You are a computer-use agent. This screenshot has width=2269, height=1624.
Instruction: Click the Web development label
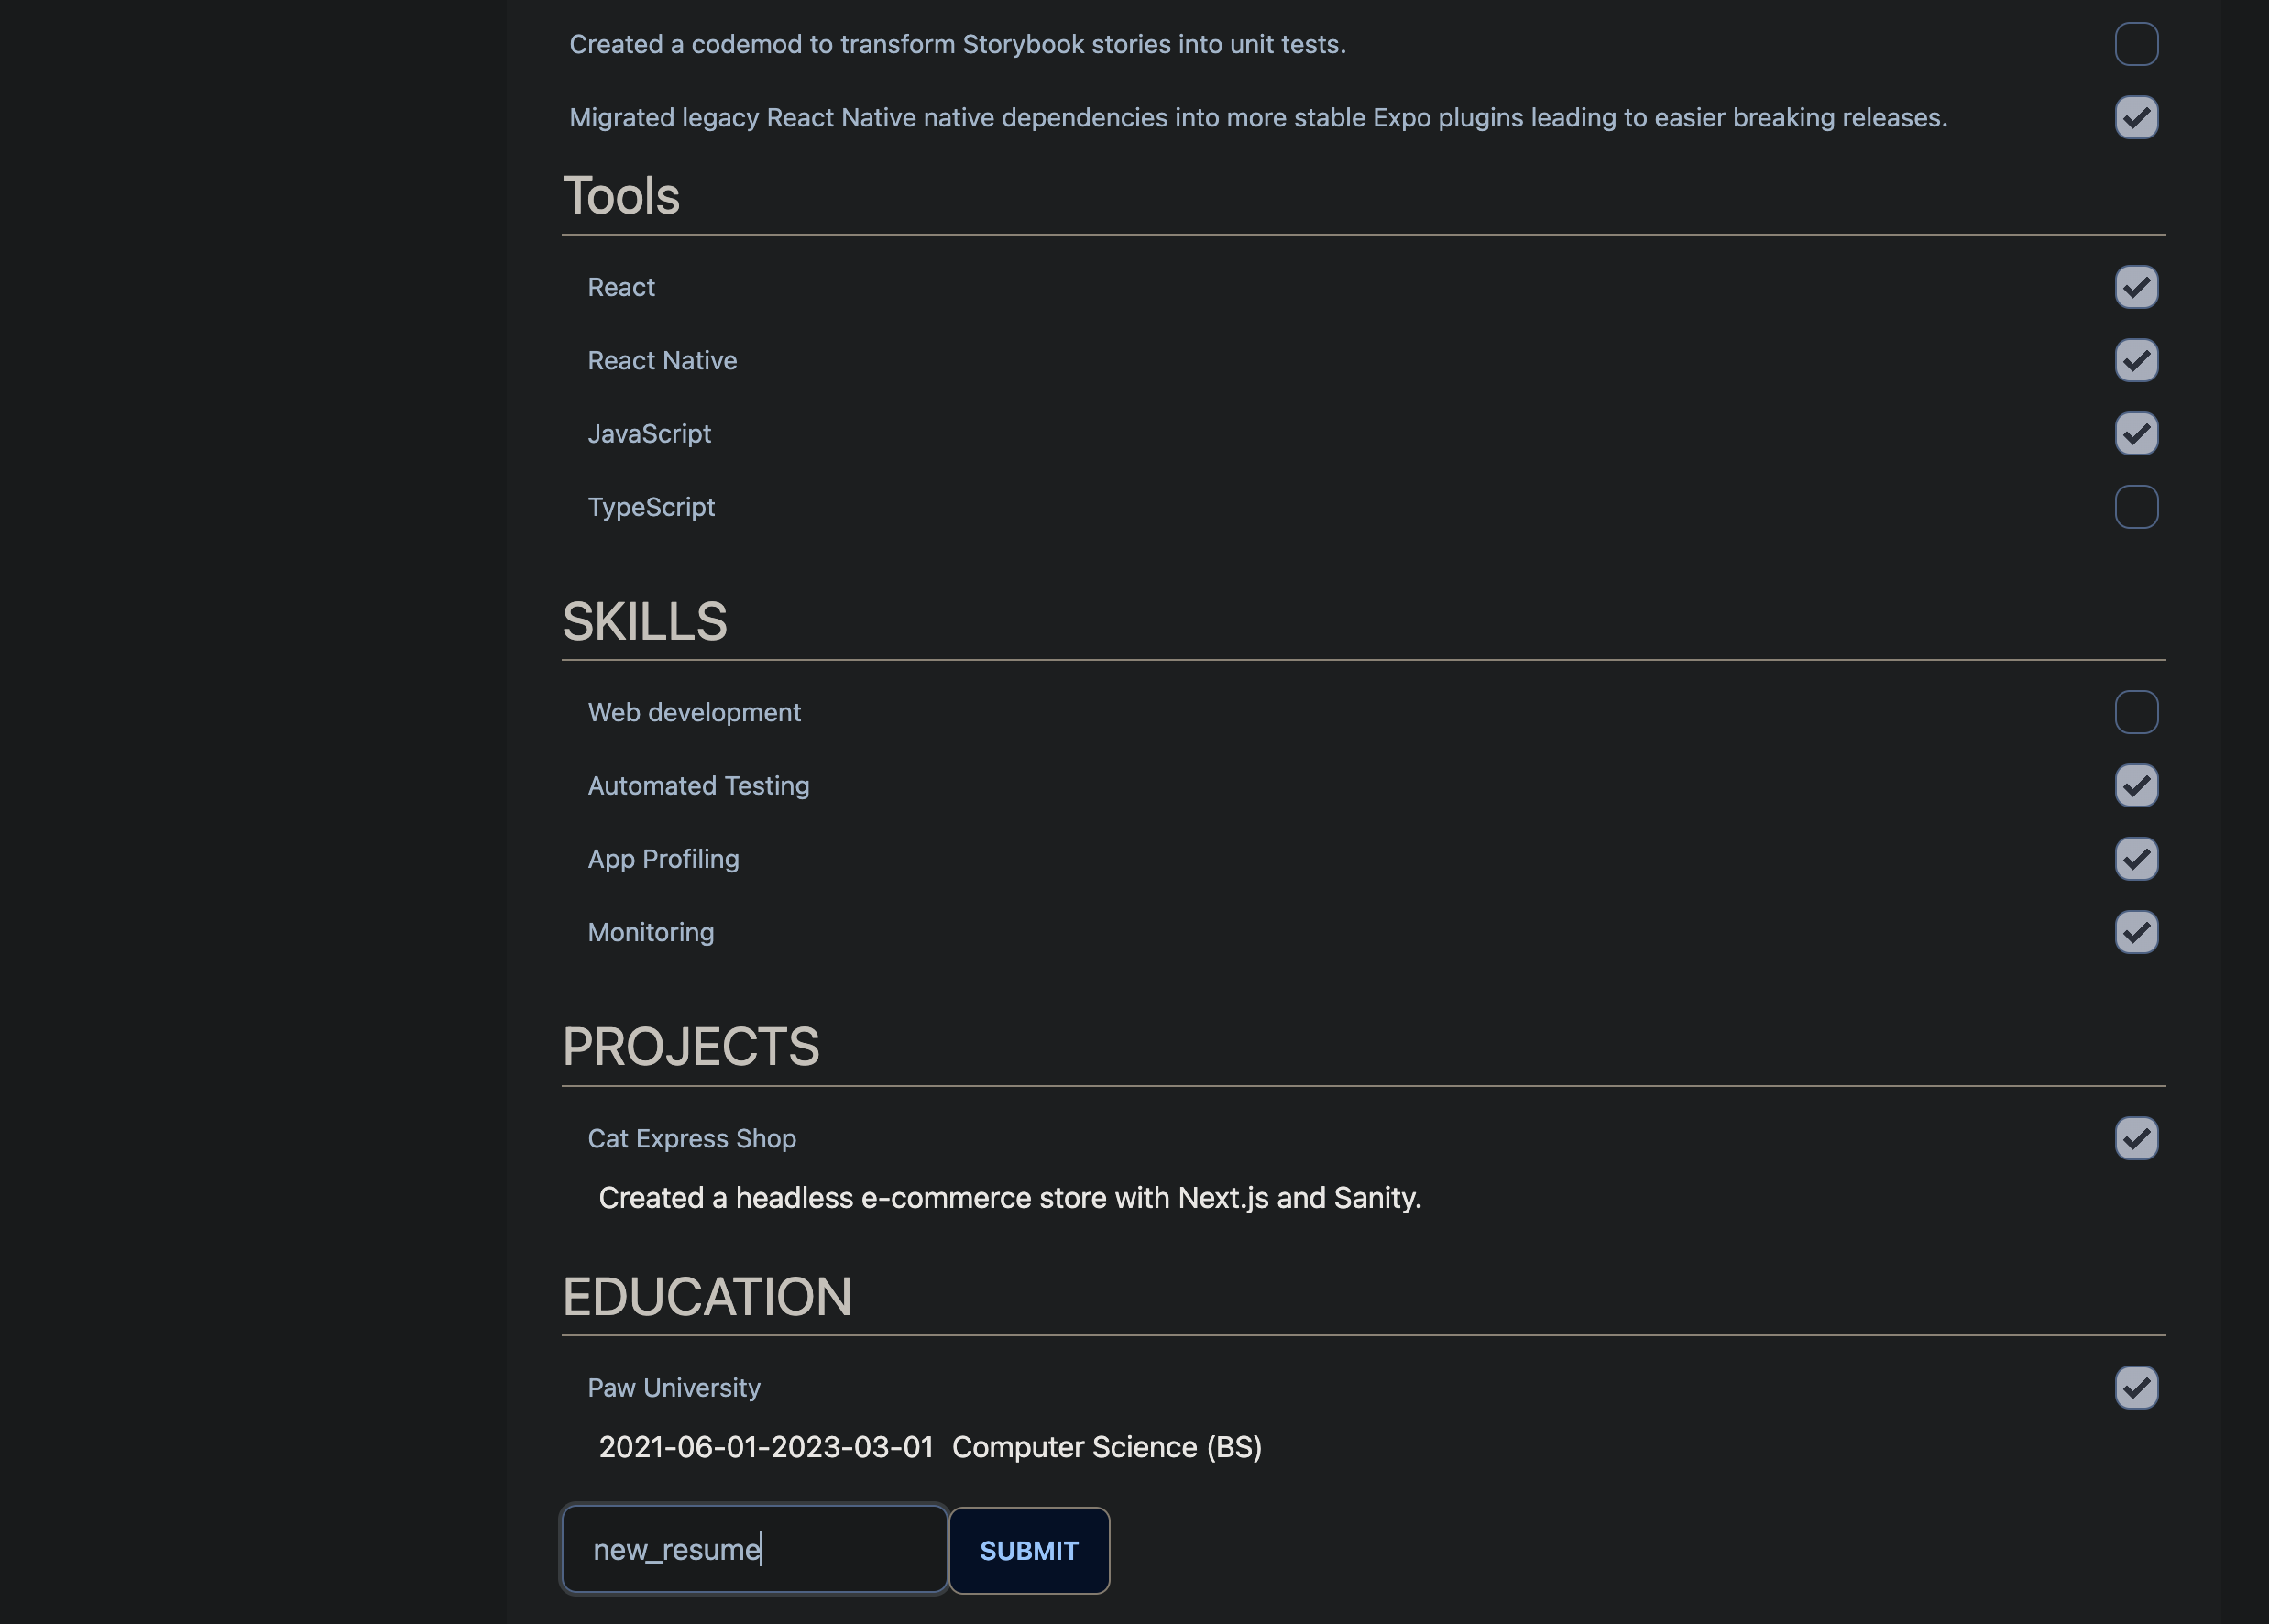(694, 712)
